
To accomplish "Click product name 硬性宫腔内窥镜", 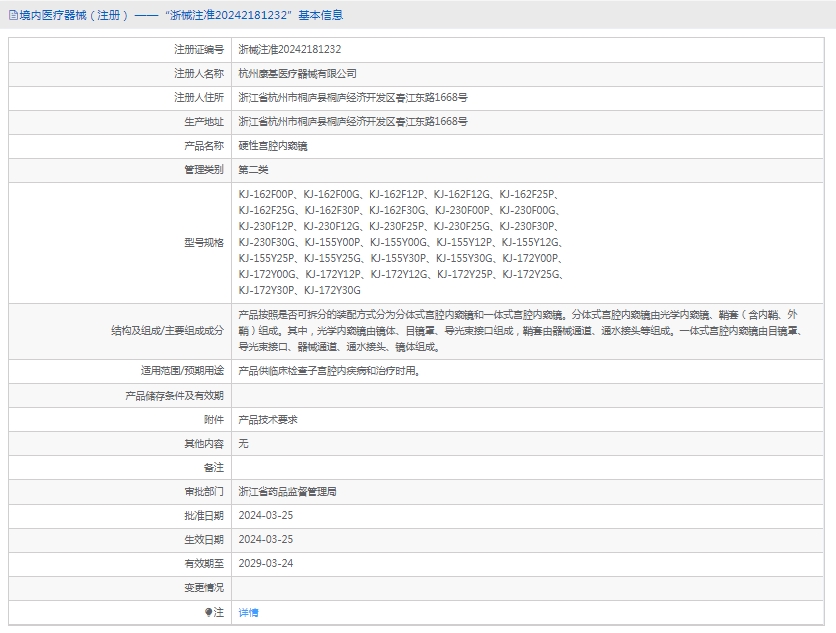I will tap(273, 145).
